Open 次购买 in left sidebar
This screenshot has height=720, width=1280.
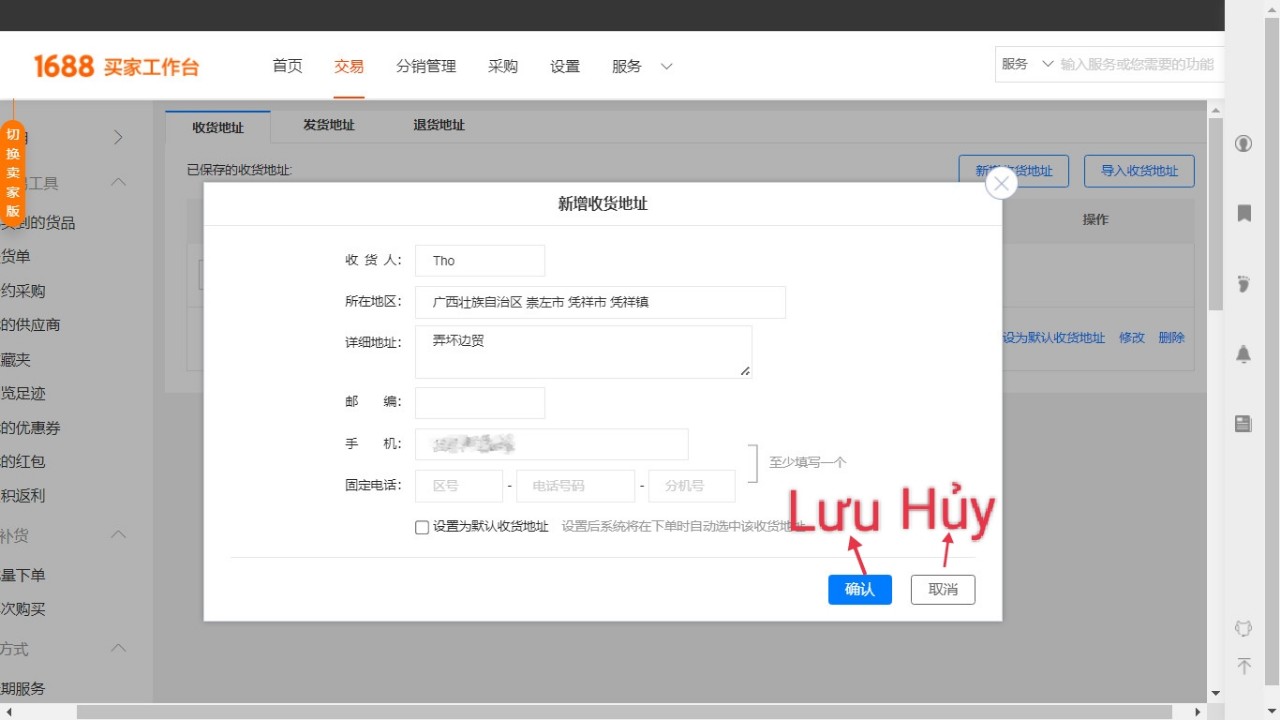pyautogui.click(x=23, y=608)
